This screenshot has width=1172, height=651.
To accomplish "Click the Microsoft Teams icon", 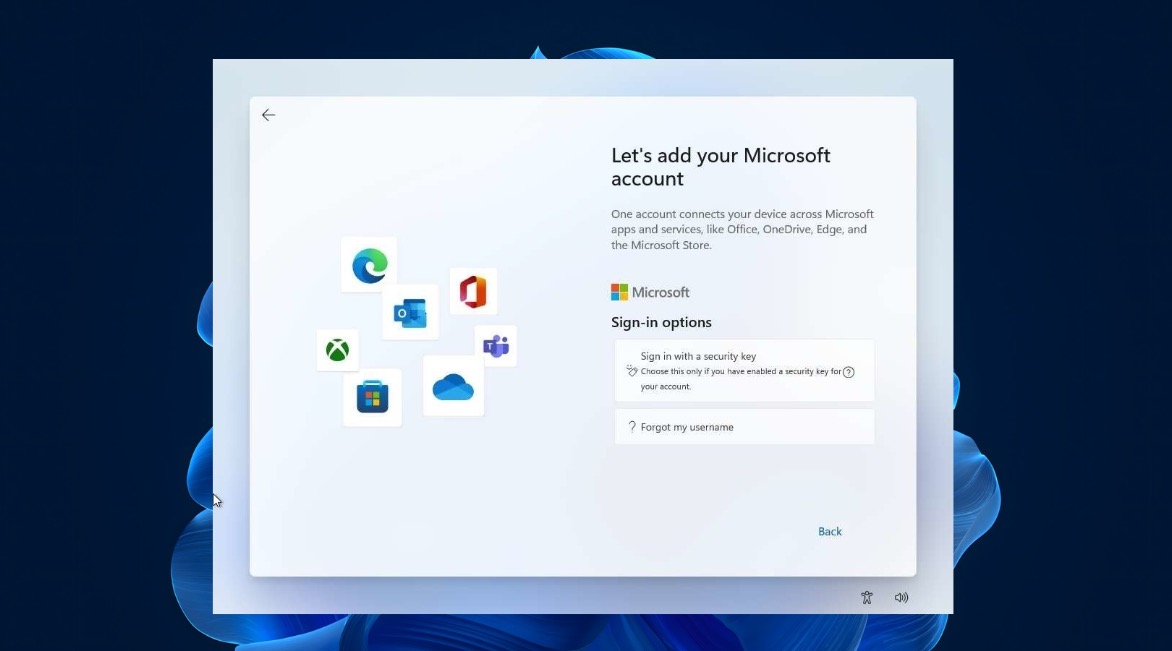I will [496, 345].
